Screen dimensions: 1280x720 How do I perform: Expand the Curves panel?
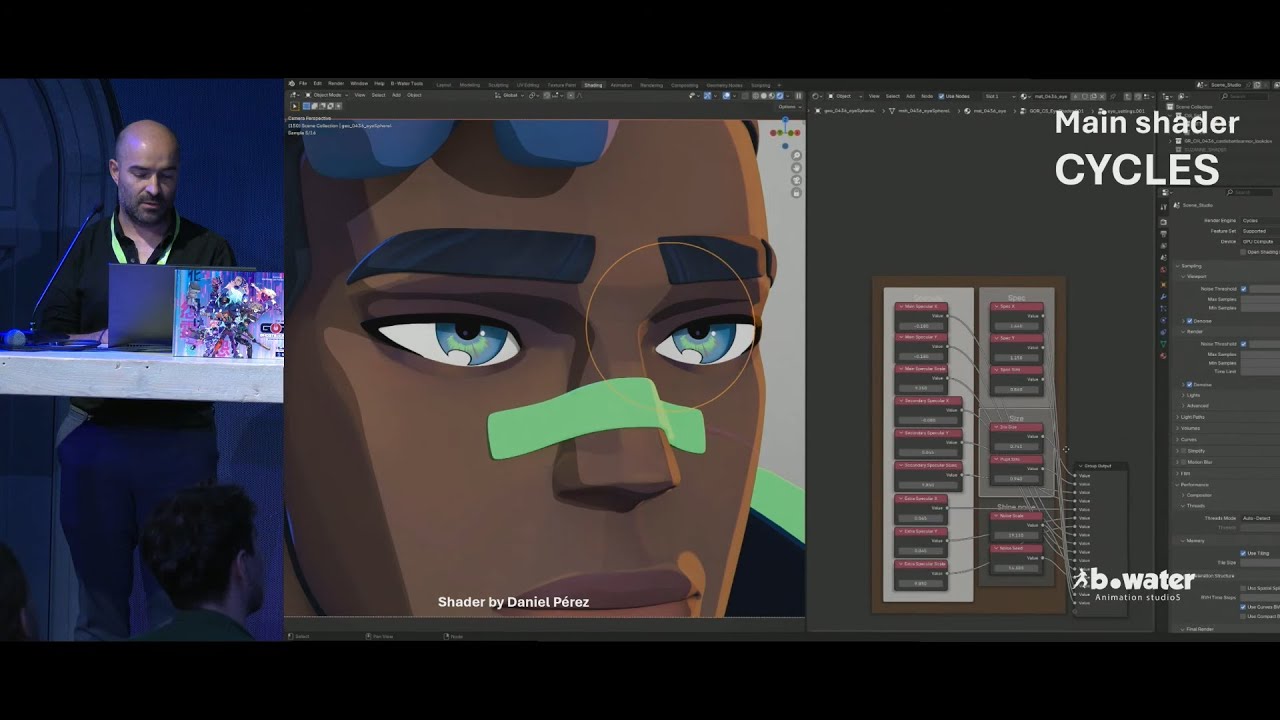1186,440
